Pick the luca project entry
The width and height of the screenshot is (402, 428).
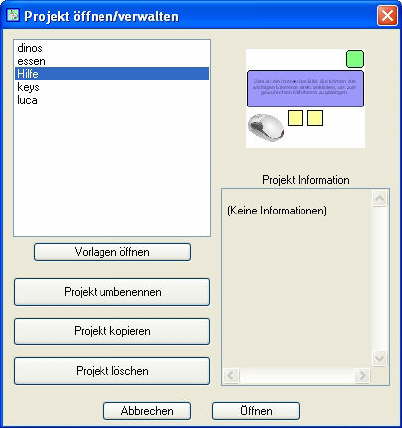pos(112,100)
